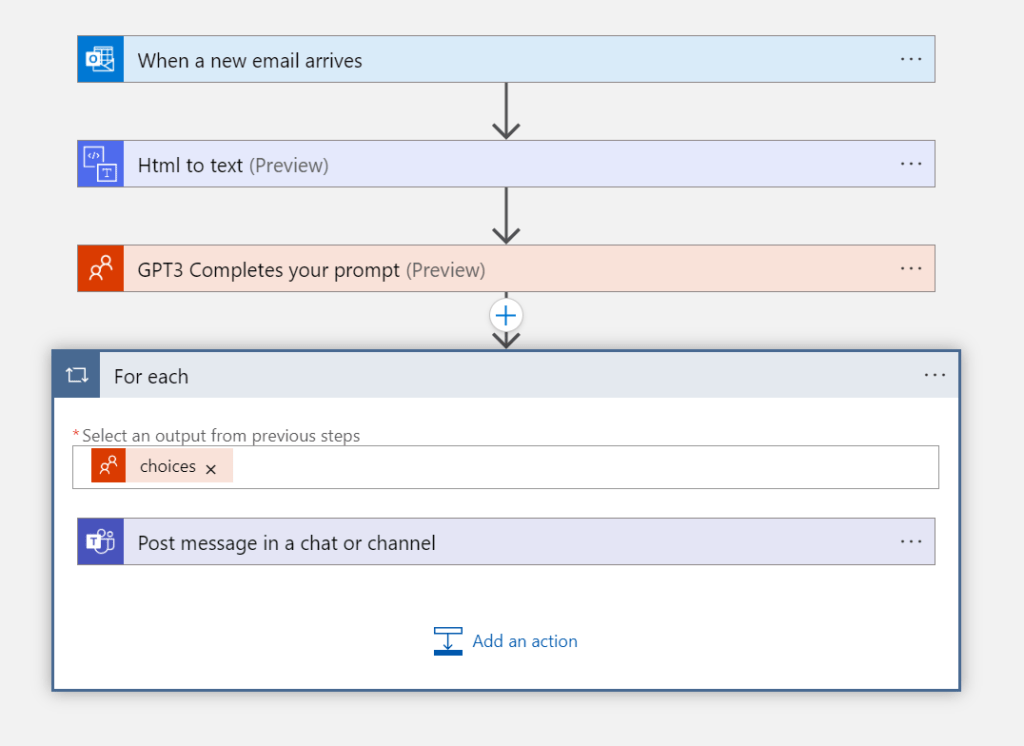Click the output field containing the choices token
Screen dimensions: 1024x746
coord(505,467)
